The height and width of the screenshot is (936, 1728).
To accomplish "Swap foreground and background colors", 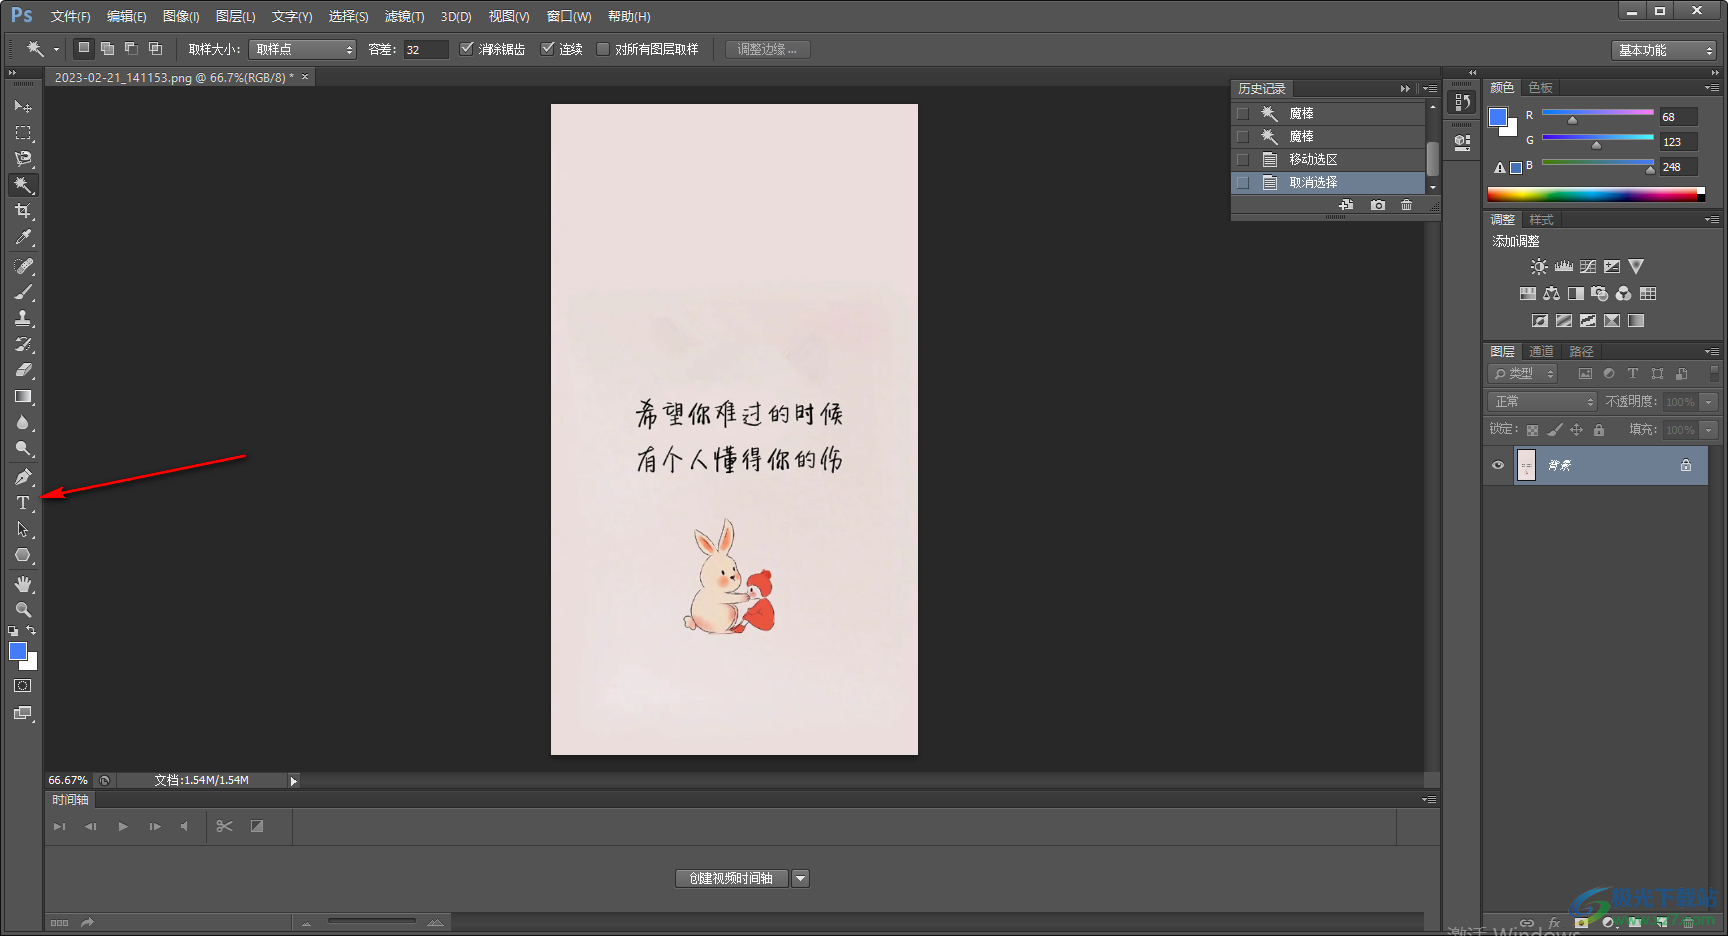I will (x=31, y=630).
